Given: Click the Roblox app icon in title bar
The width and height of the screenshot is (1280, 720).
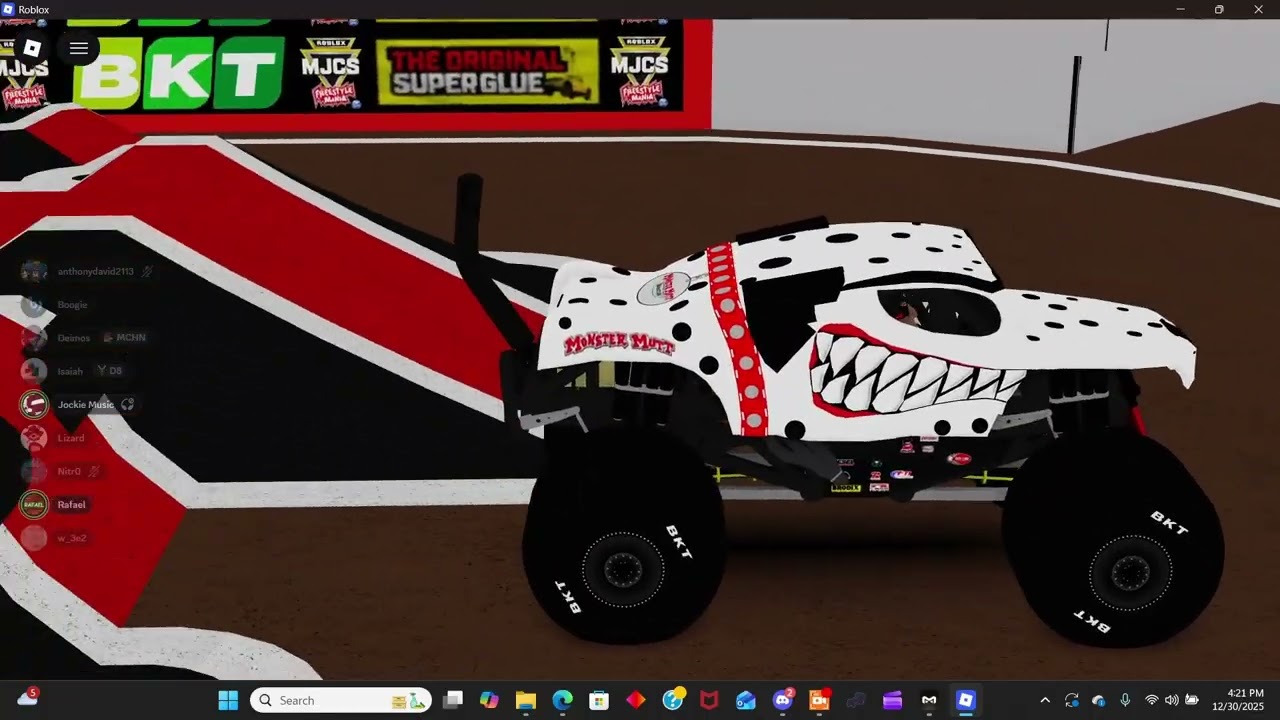Looking at the screenshot, I should click(8, 9).
